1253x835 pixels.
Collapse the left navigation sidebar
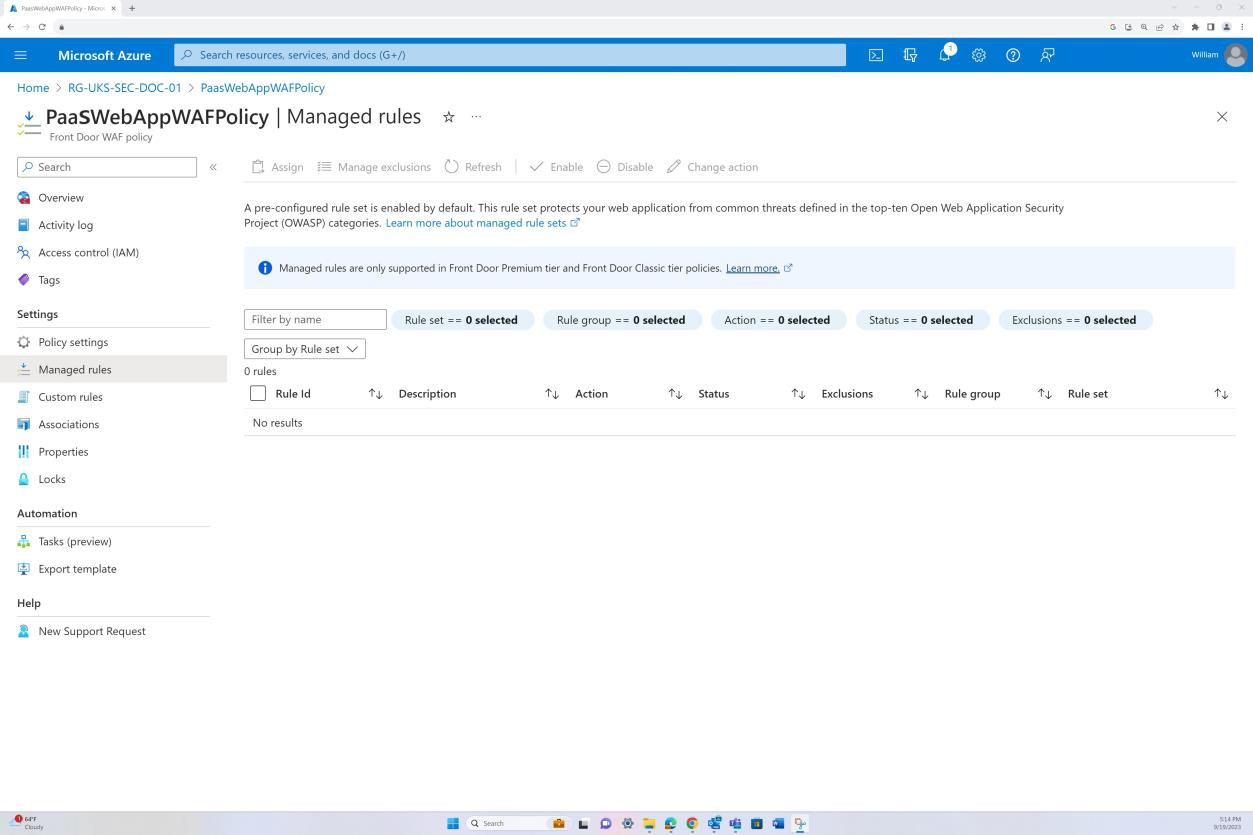tap(212, 167)
